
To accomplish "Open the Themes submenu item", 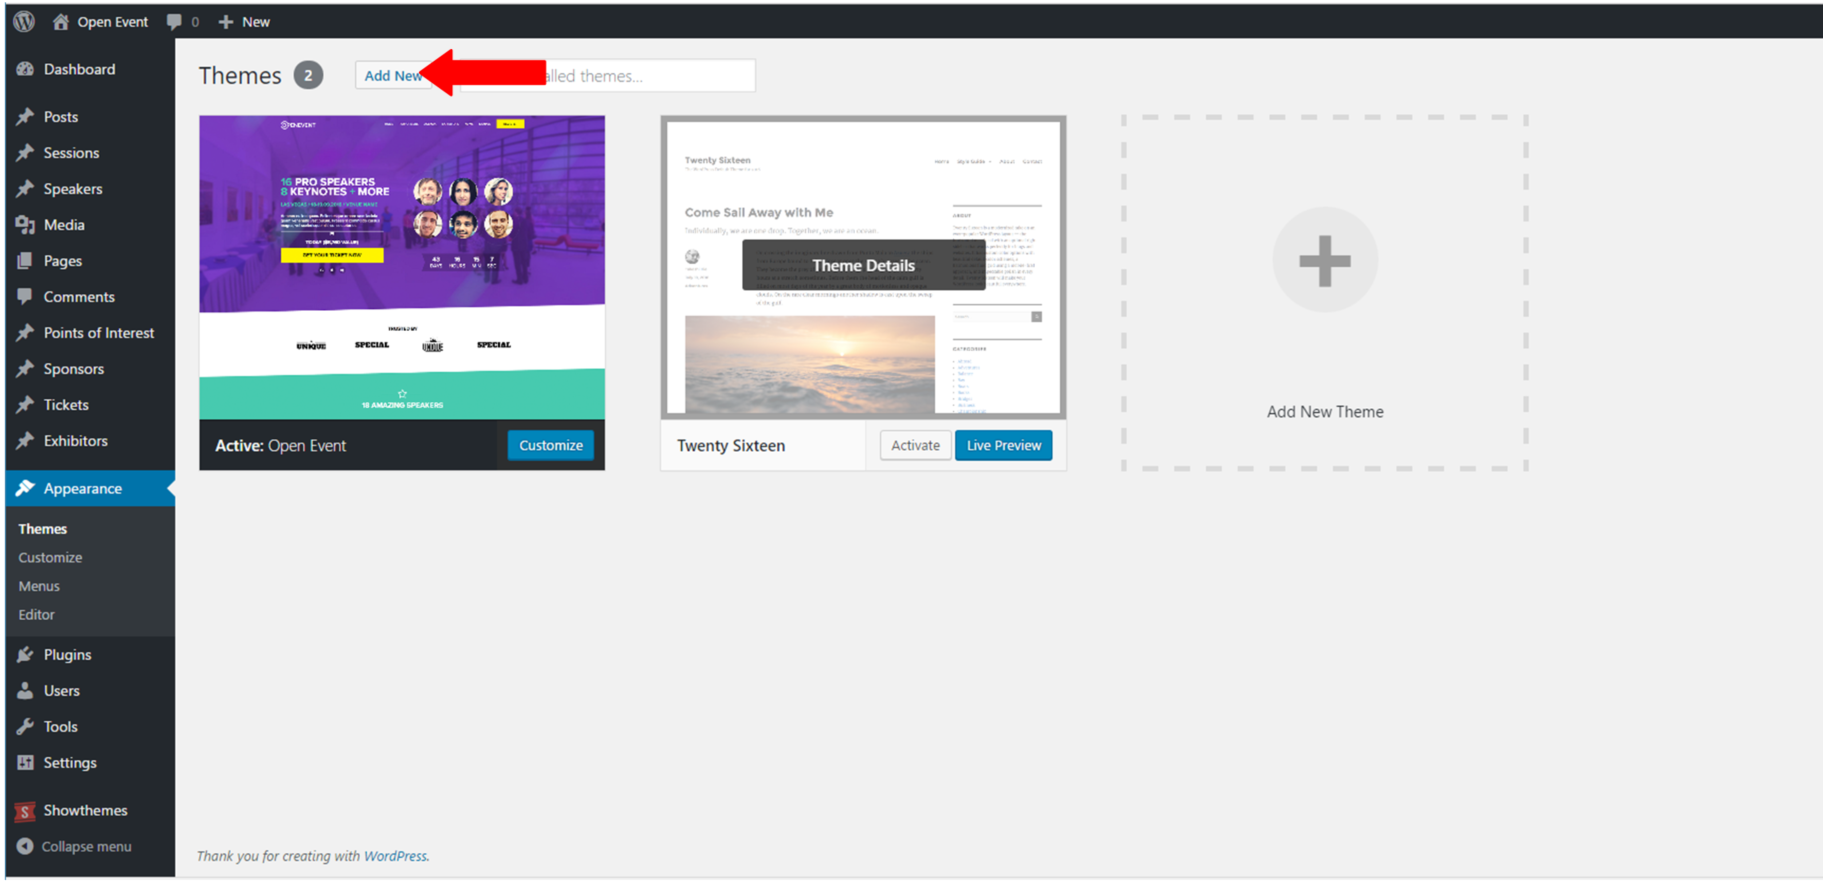I will pyautogui.click(x=43, y=529).
